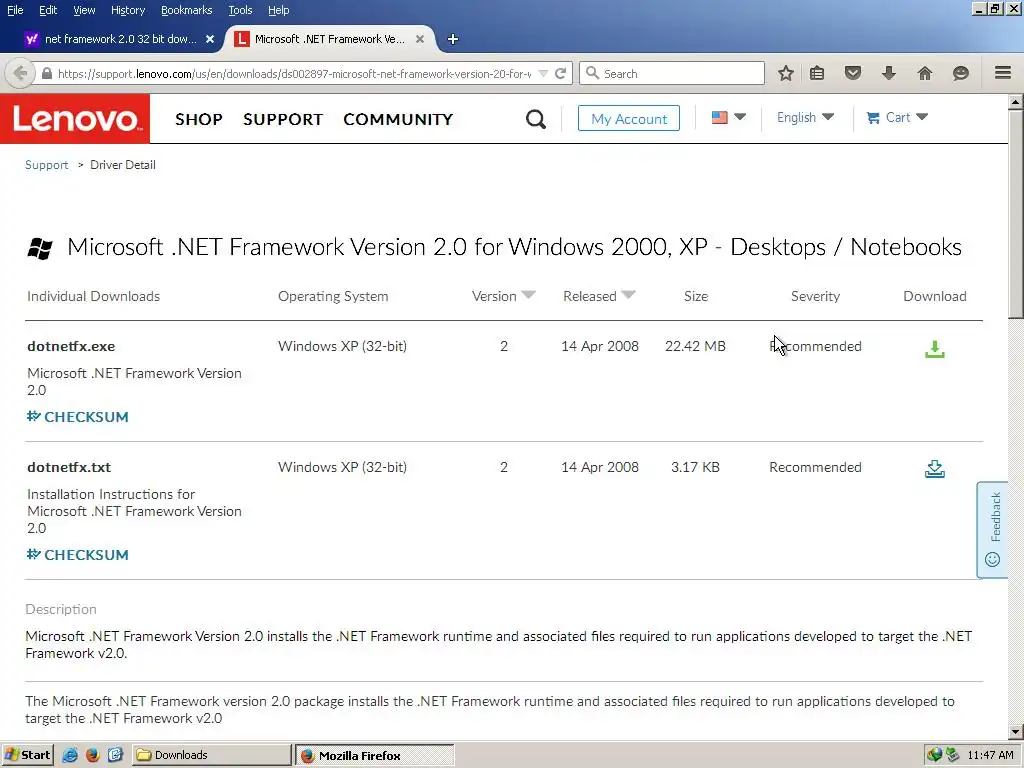
Task: Open the Help menu
Action: [279, 10]
